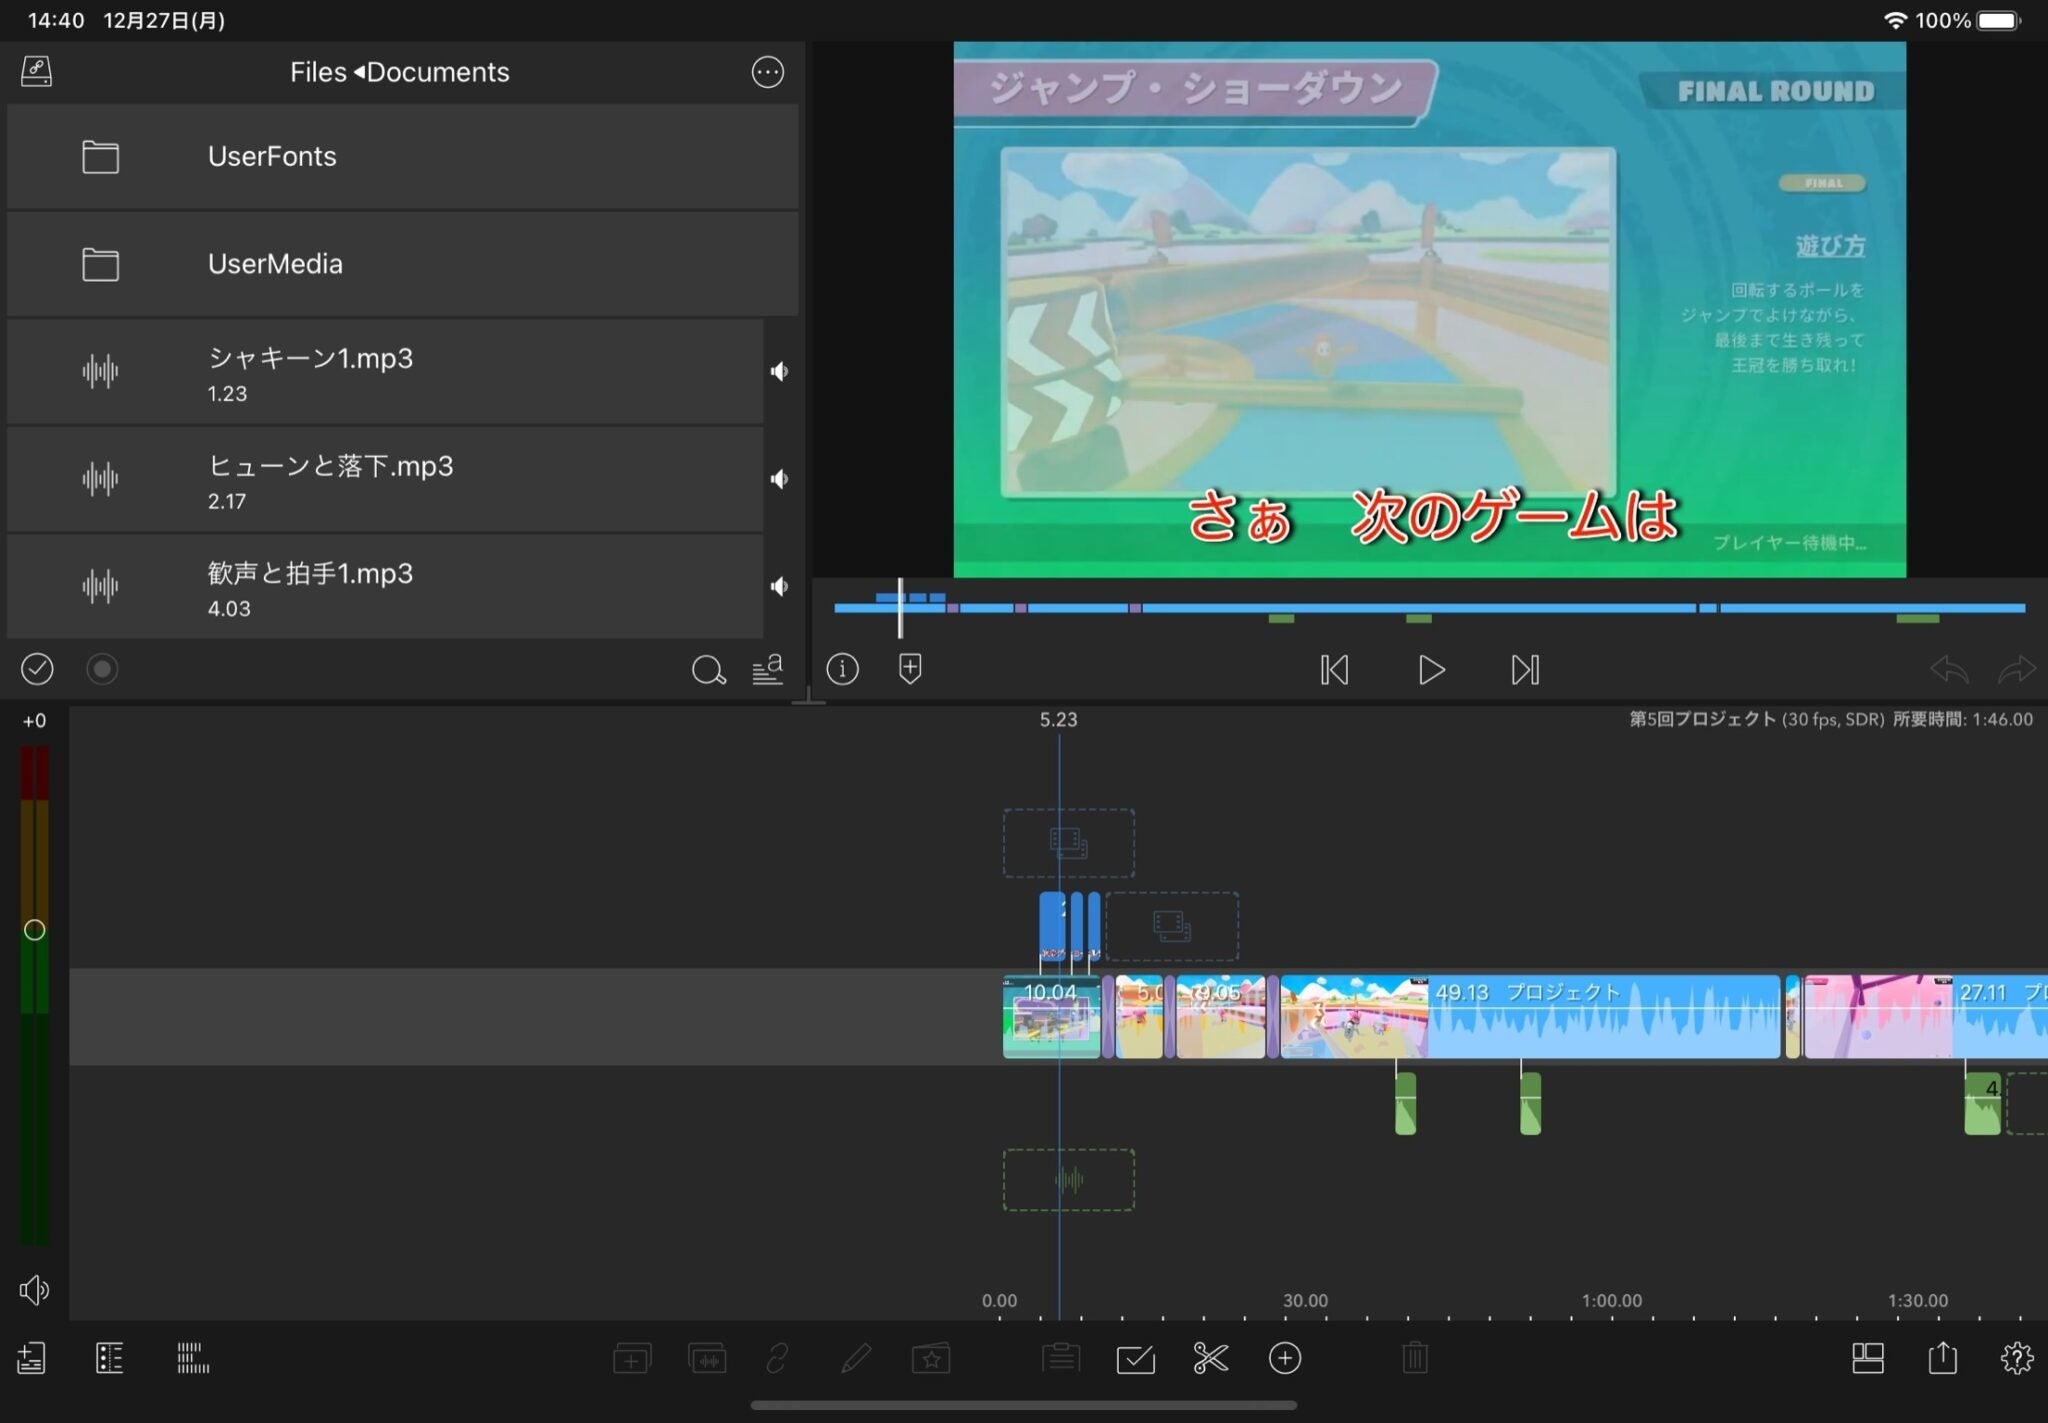This screenshot has height=1423, width=2048.
Task: Click the sort by name button
Action: [767, 669]
